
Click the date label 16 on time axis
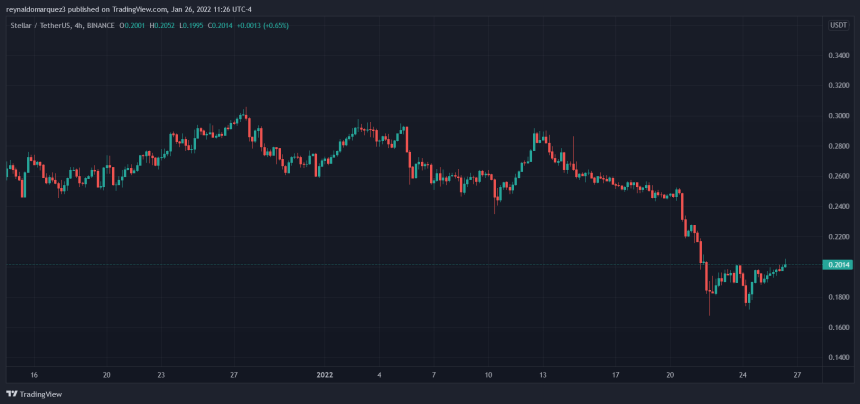pyautogui.click(x=34, y=375)
